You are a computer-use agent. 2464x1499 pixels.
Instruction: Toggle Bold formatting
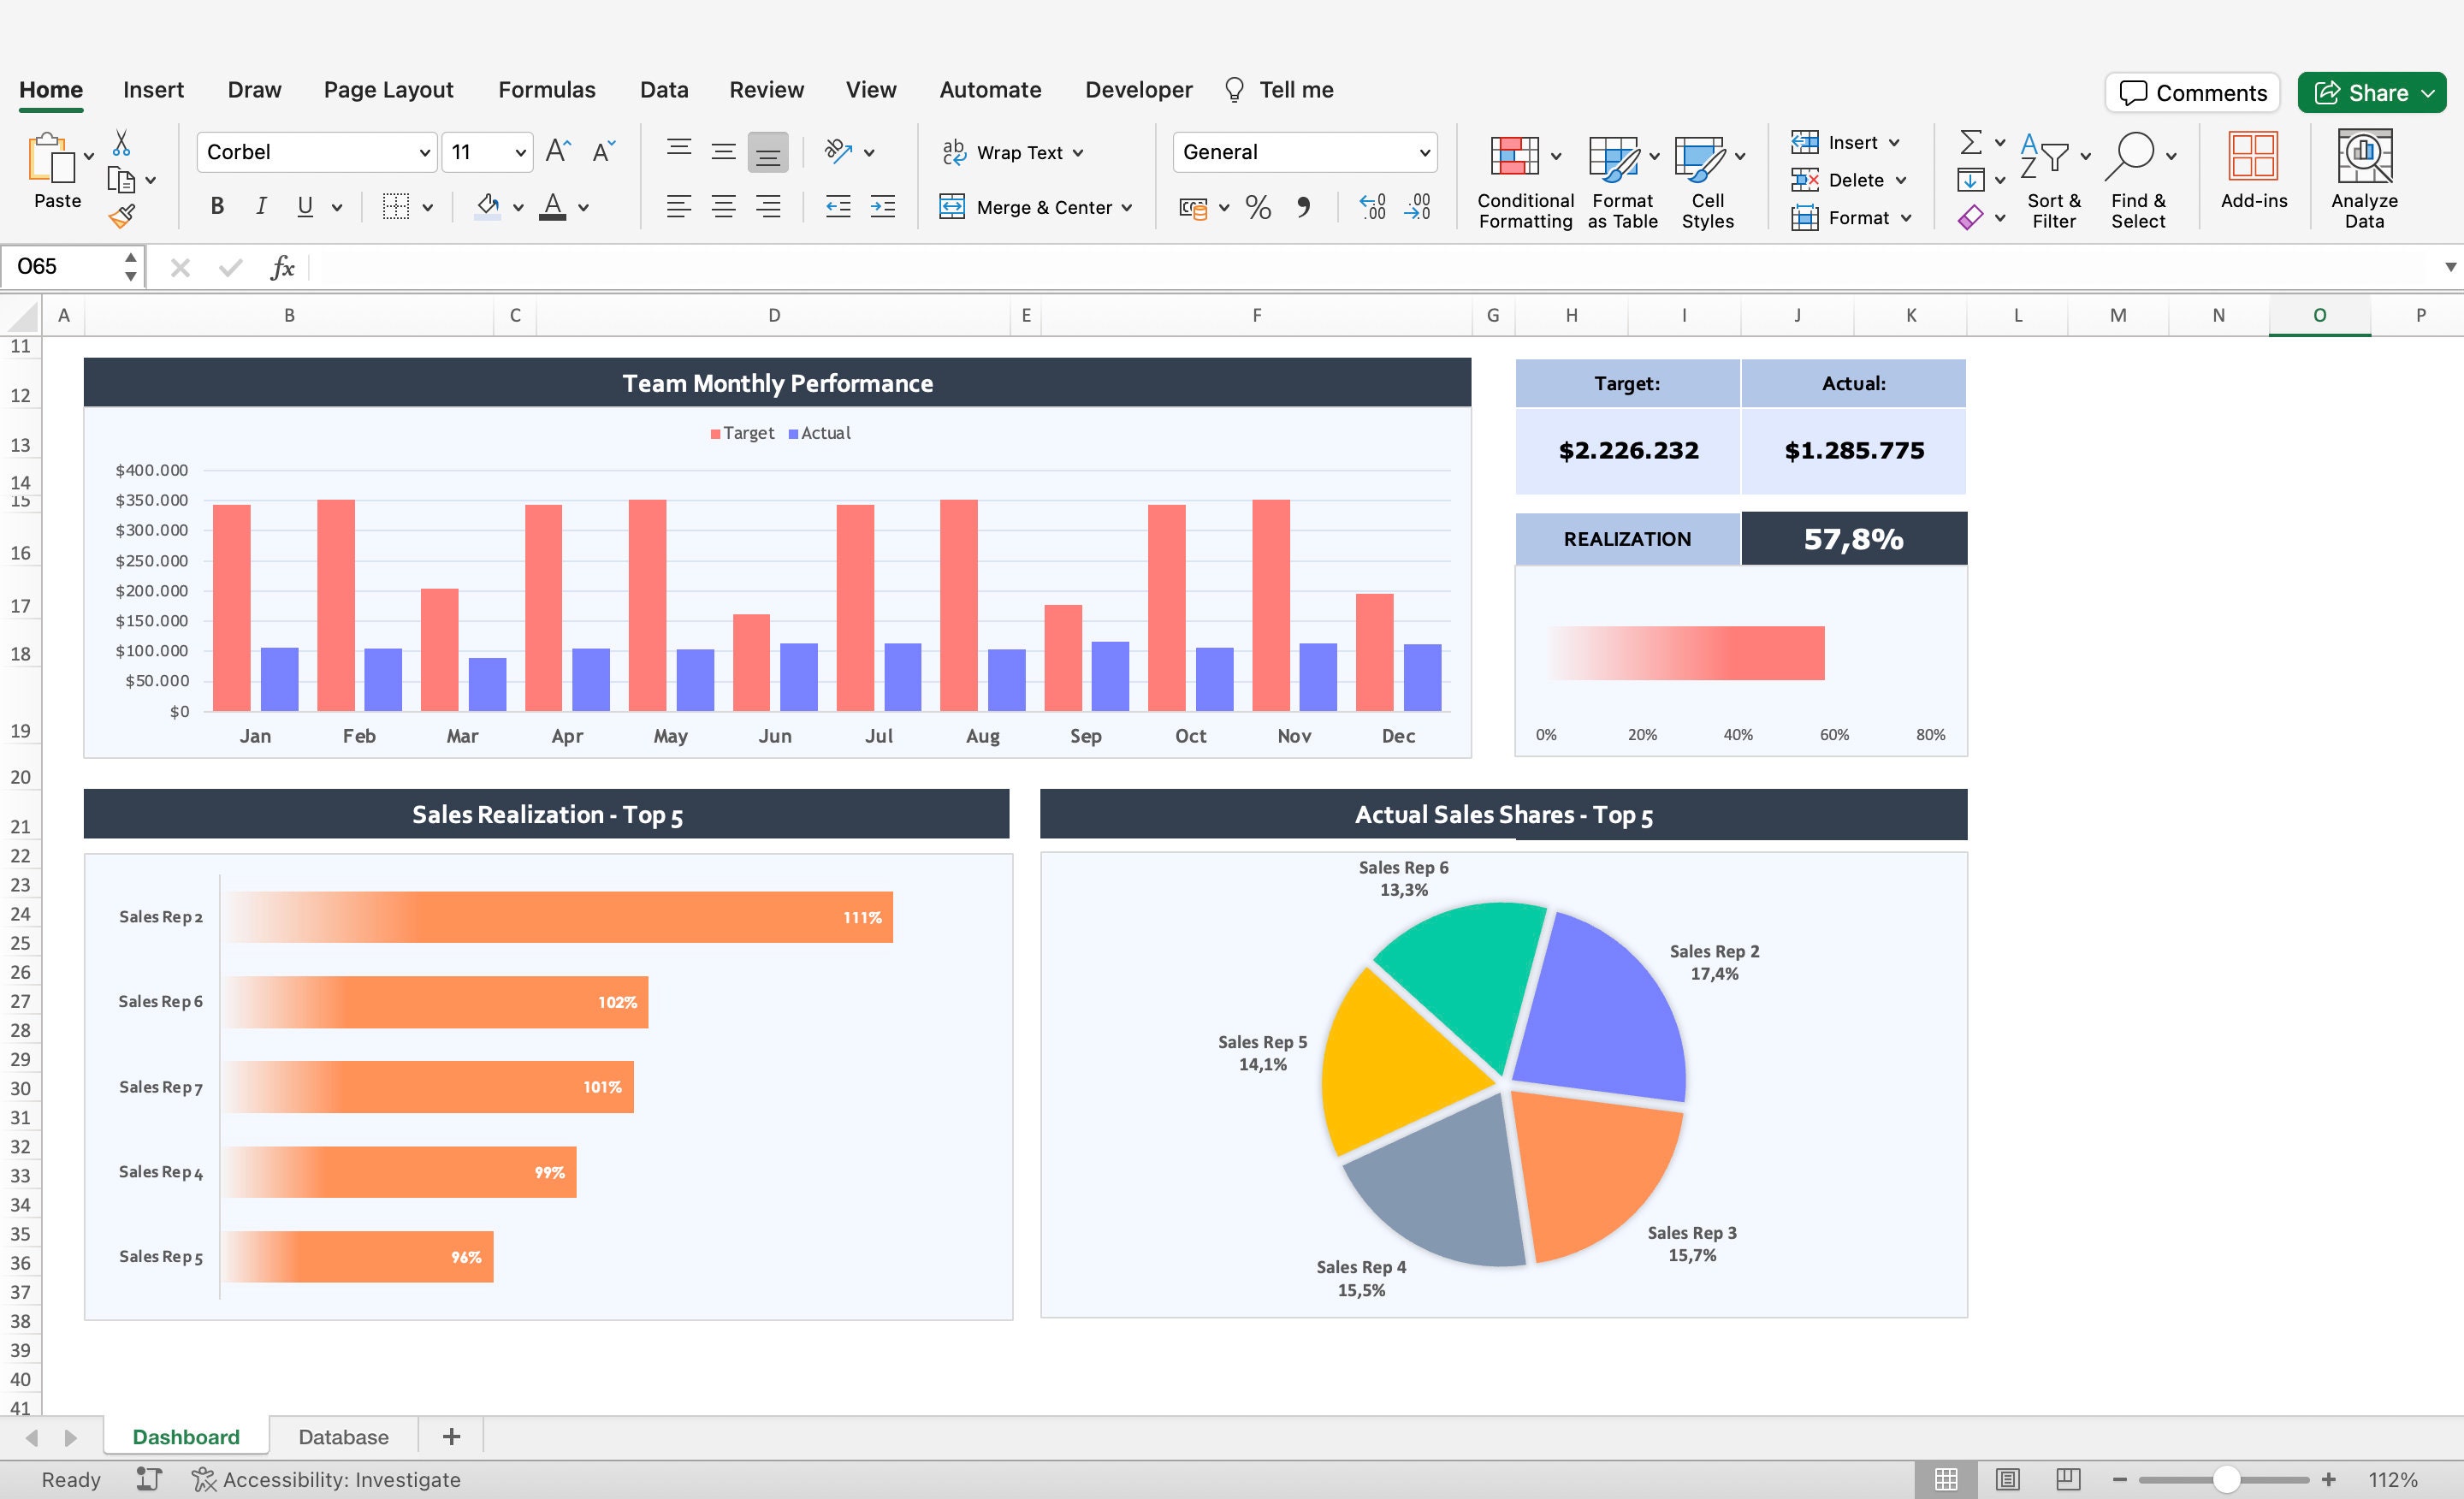click(217, 207)
